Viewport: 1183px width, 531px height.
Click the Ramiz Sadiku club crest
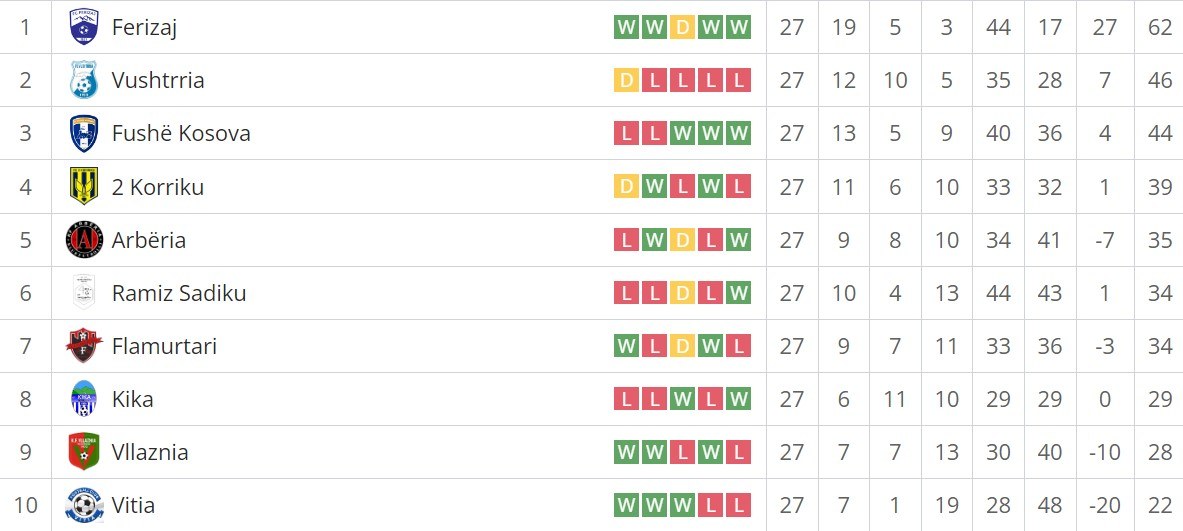tap(84, 293)
